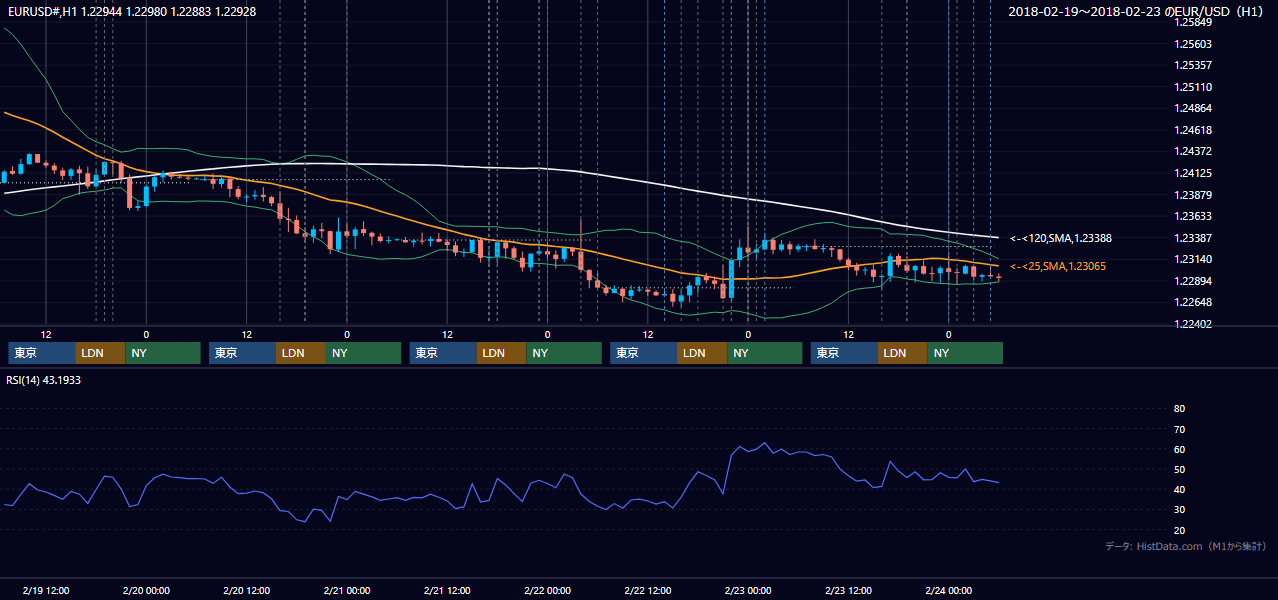Click the 1.25603 price axis label
This screenshot has height=600, width=1278.
1192,44
